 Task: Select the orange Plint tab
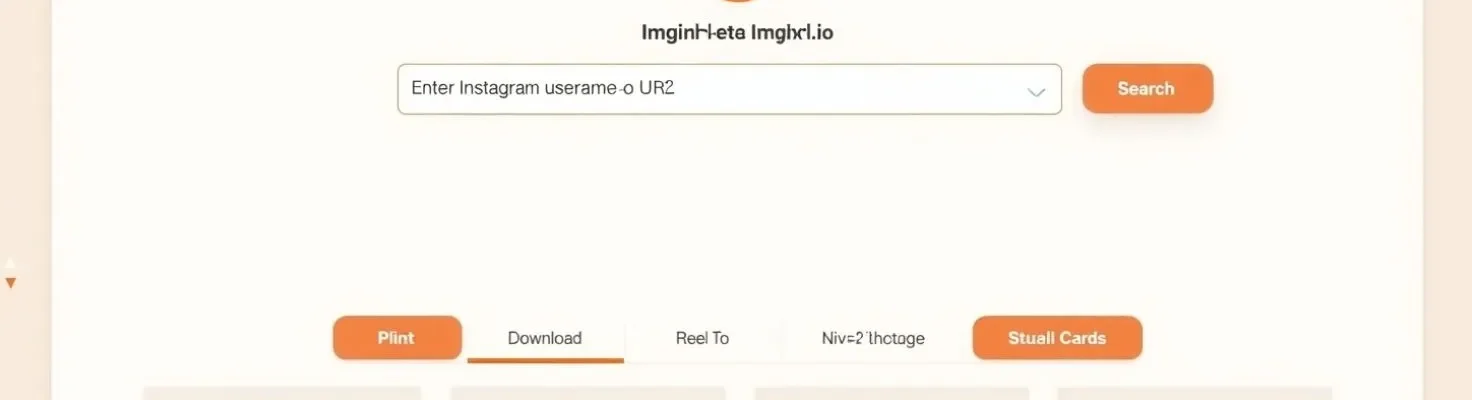[397, 338]
